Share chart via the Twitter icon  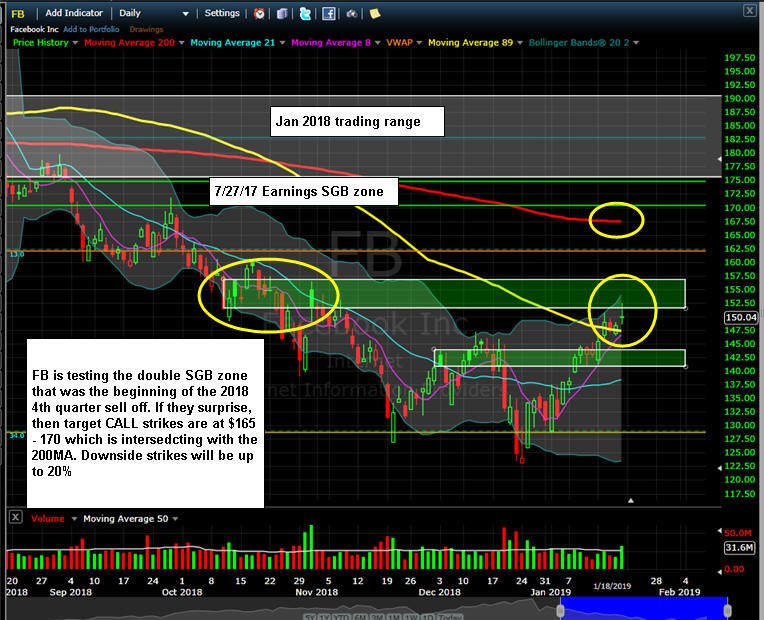[x=306, y=14]
